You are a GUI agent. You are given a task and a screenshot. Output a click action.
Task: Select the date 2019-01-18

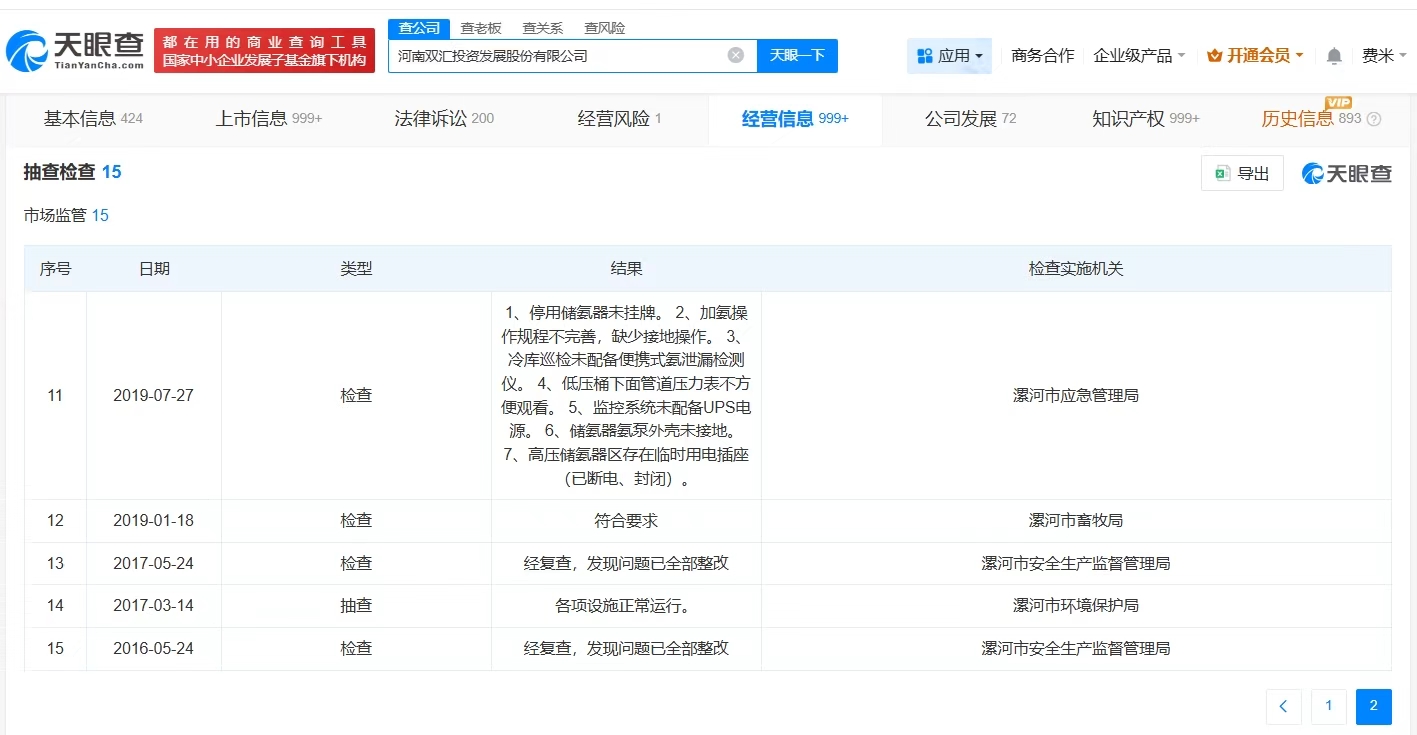(154, 521)
